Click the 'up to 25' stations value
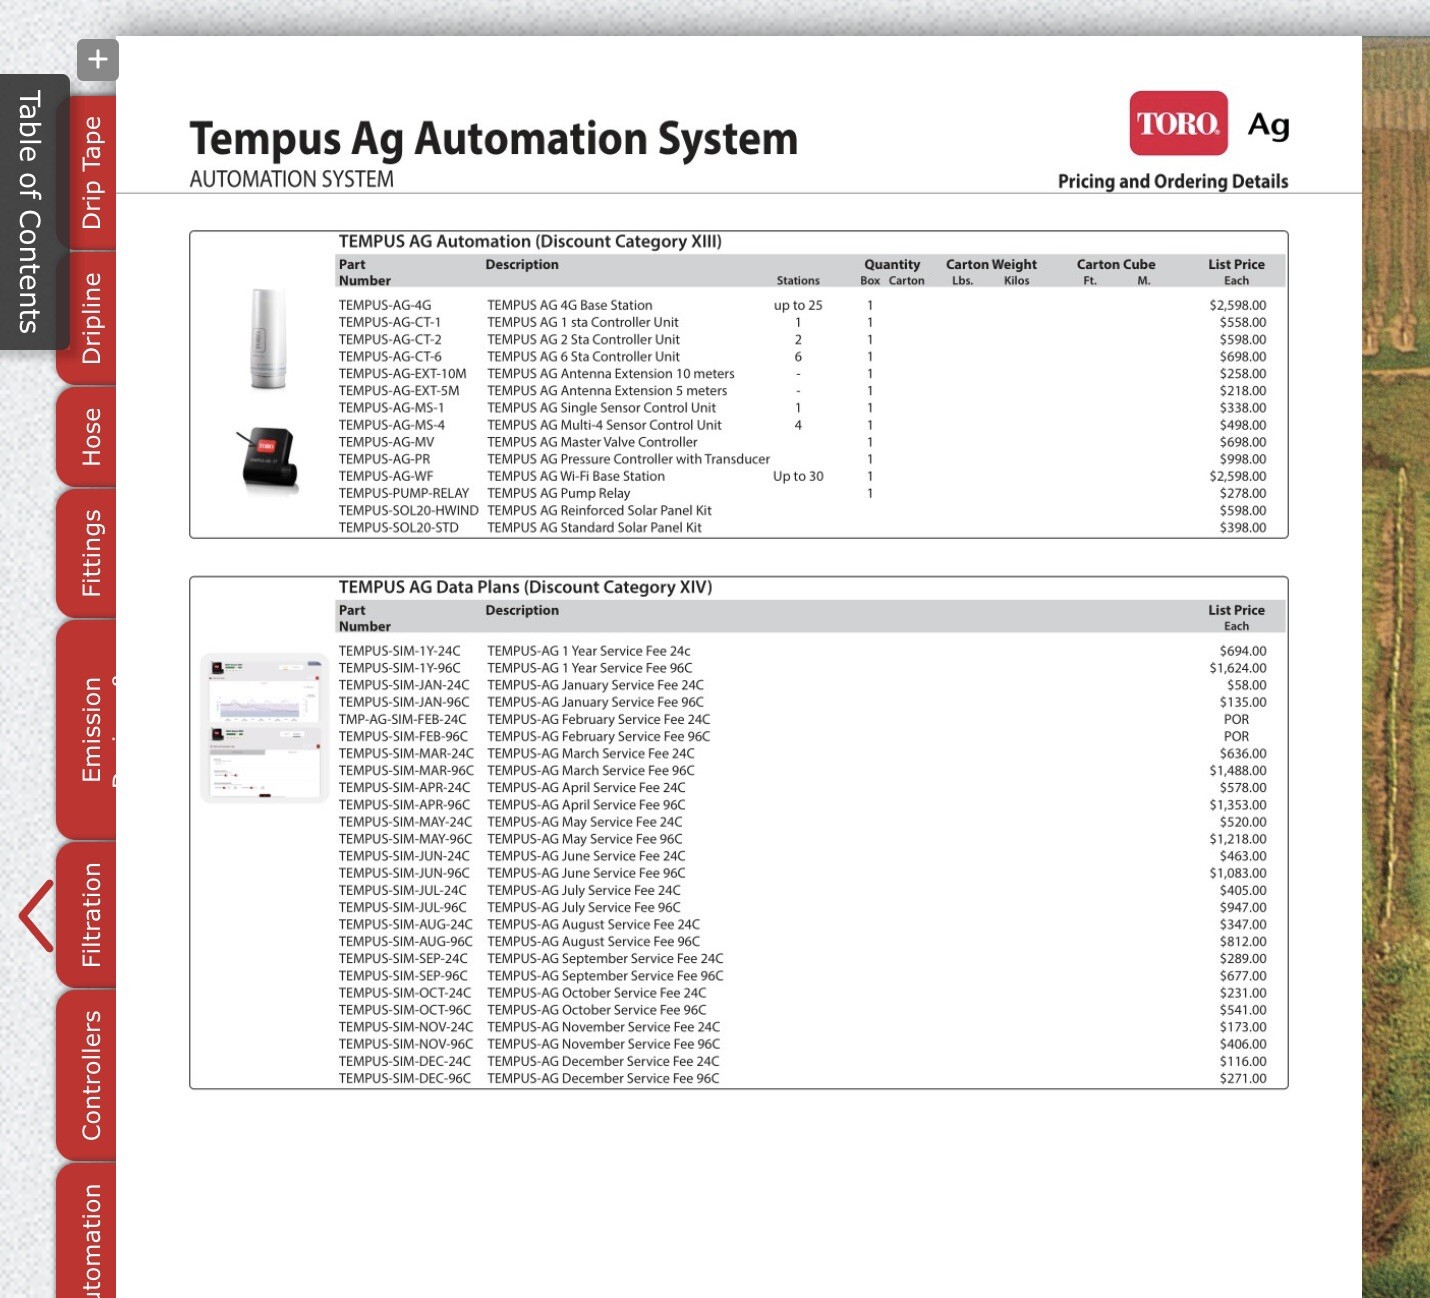1430x1298 pixels. point(798,306)
